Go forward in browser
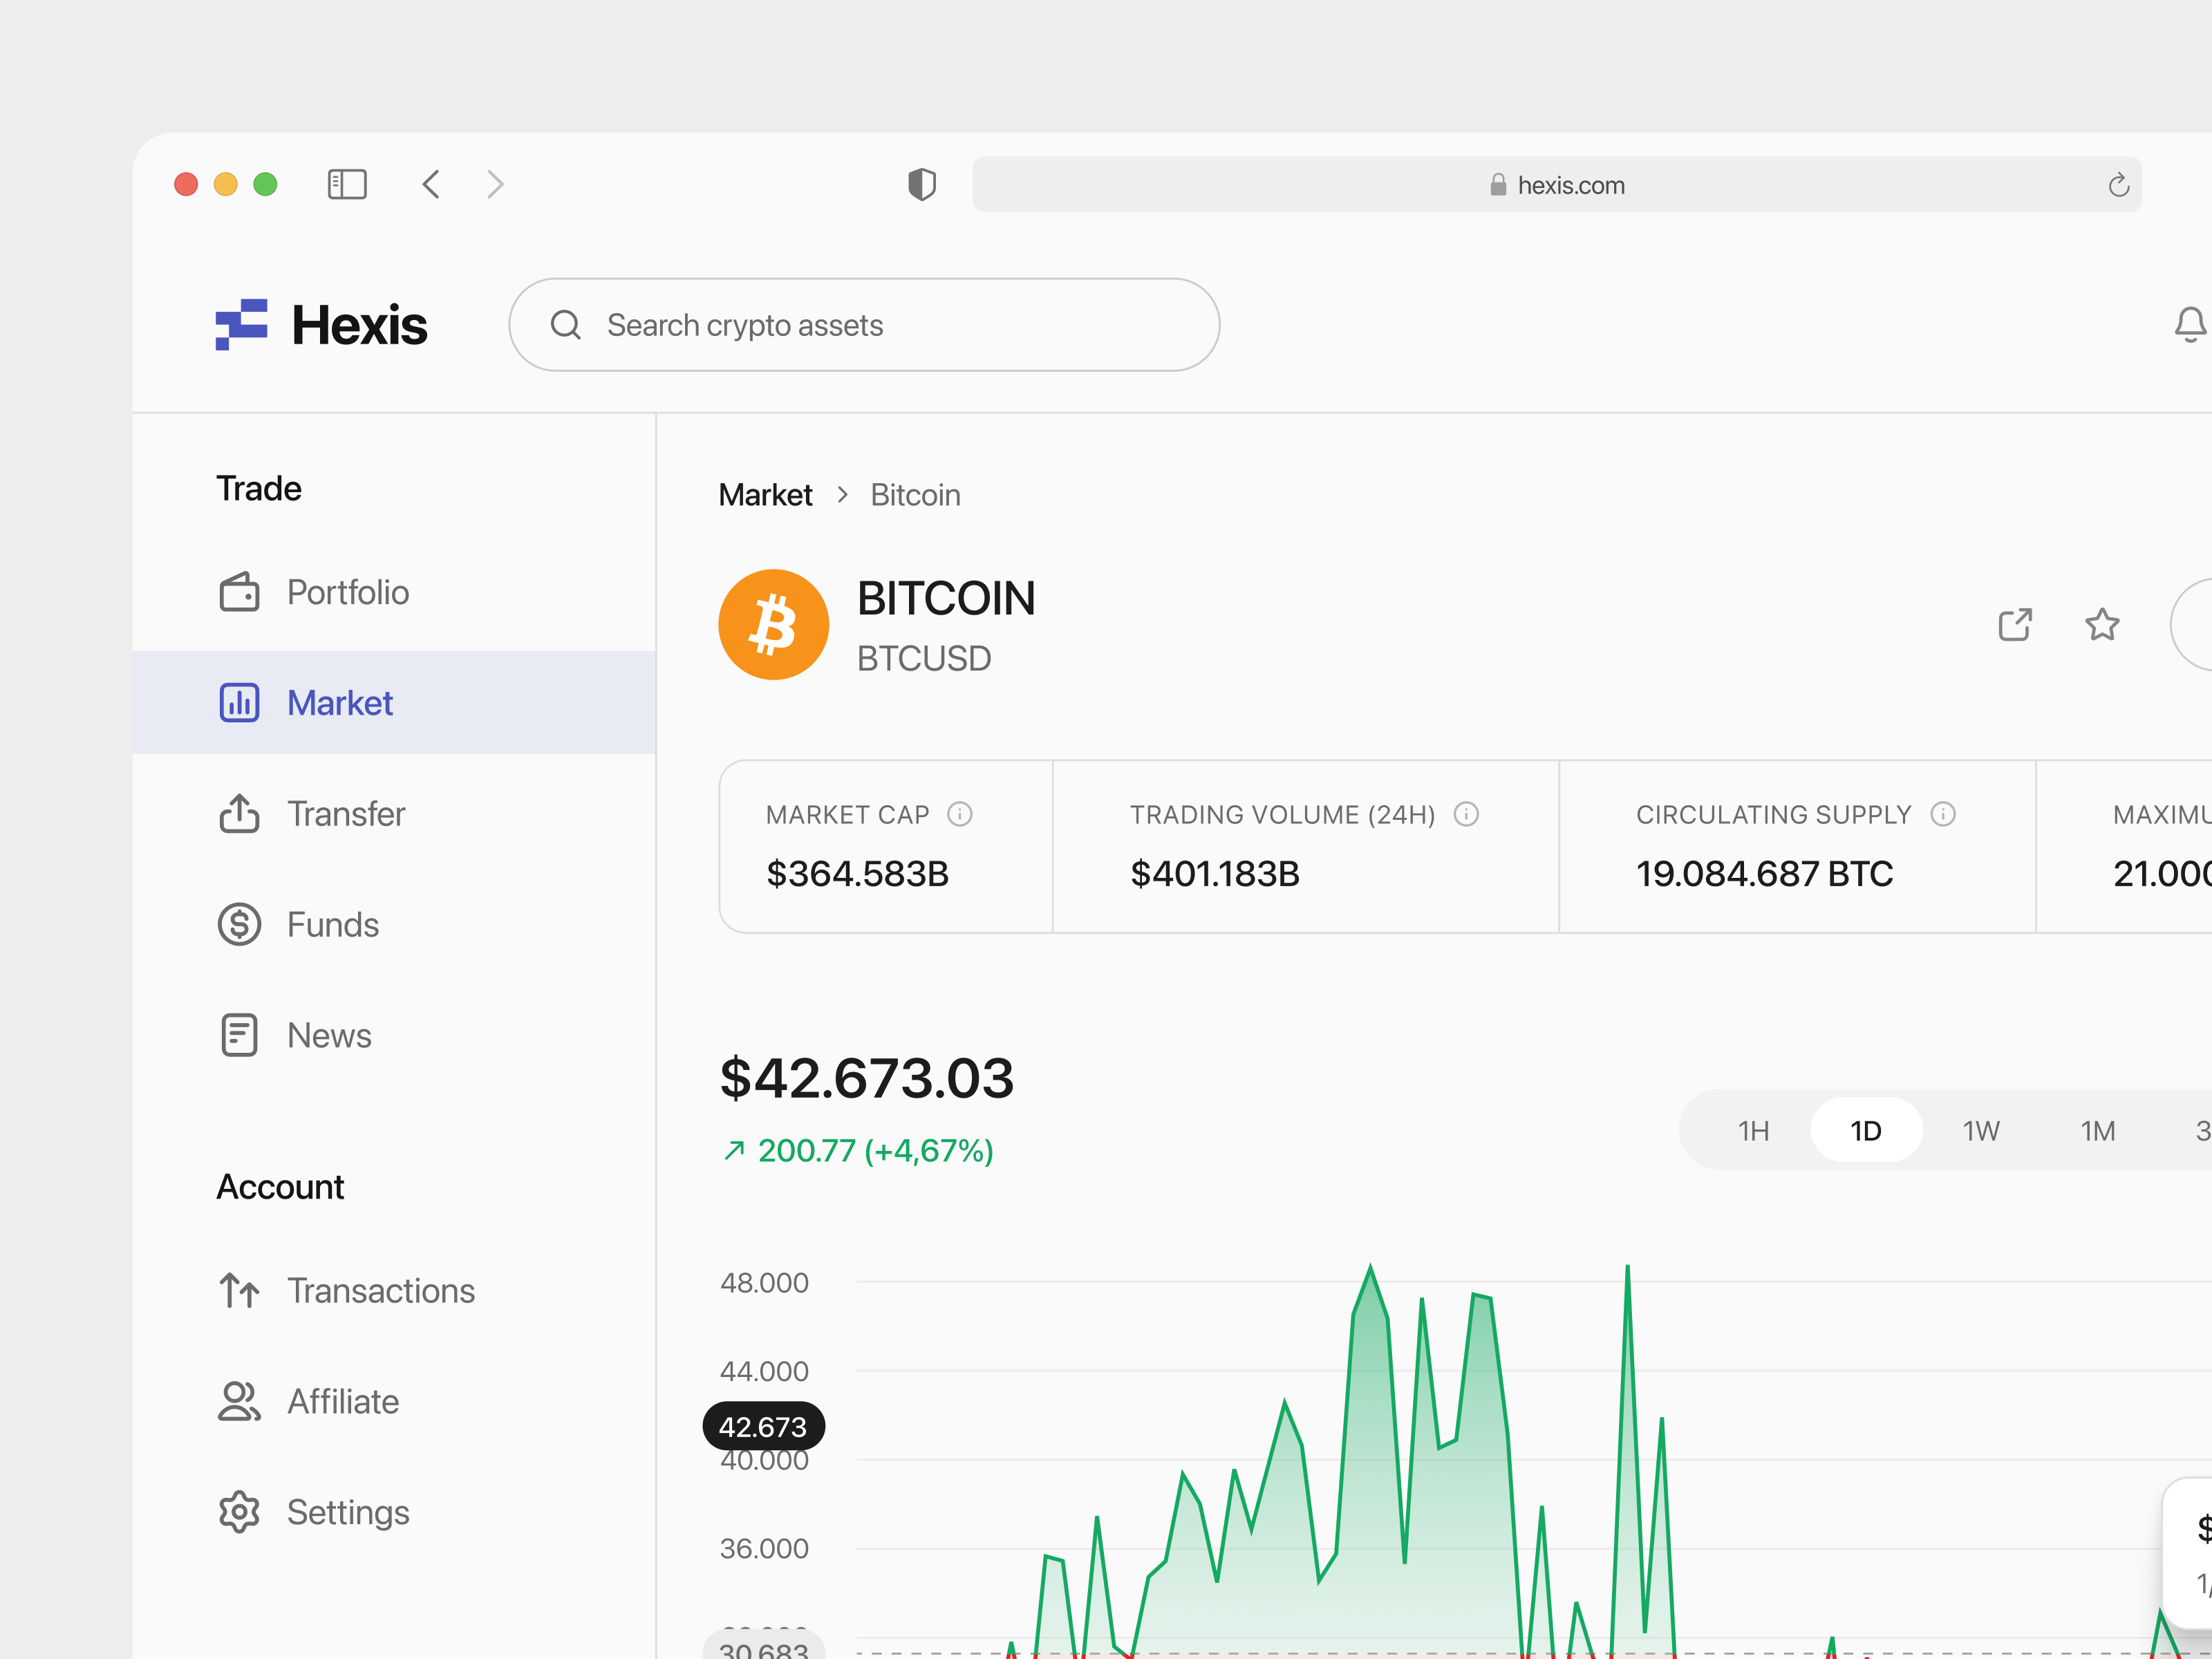This screenshot has height=1659, width=2212. click(495, 184)
